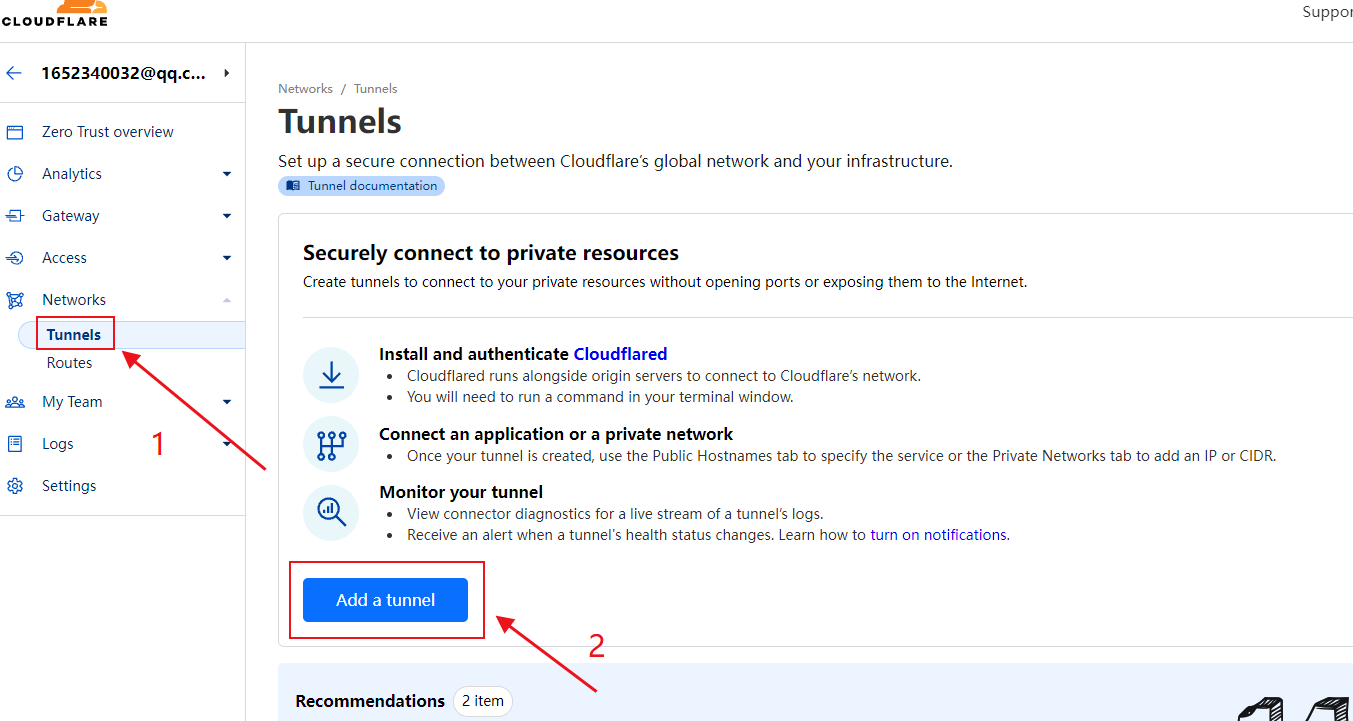Viewport: 1353px width, 721px height.
Task: Click the Install and authenticate text
Action: (x=474, y=354)
